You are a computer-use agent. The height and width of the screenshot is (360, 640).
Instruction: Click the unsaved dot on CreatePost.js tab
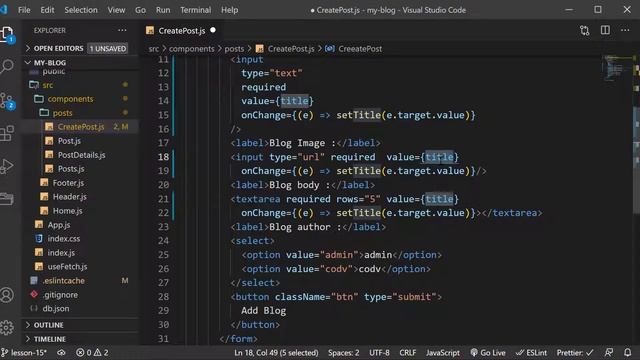coord(213,30)
